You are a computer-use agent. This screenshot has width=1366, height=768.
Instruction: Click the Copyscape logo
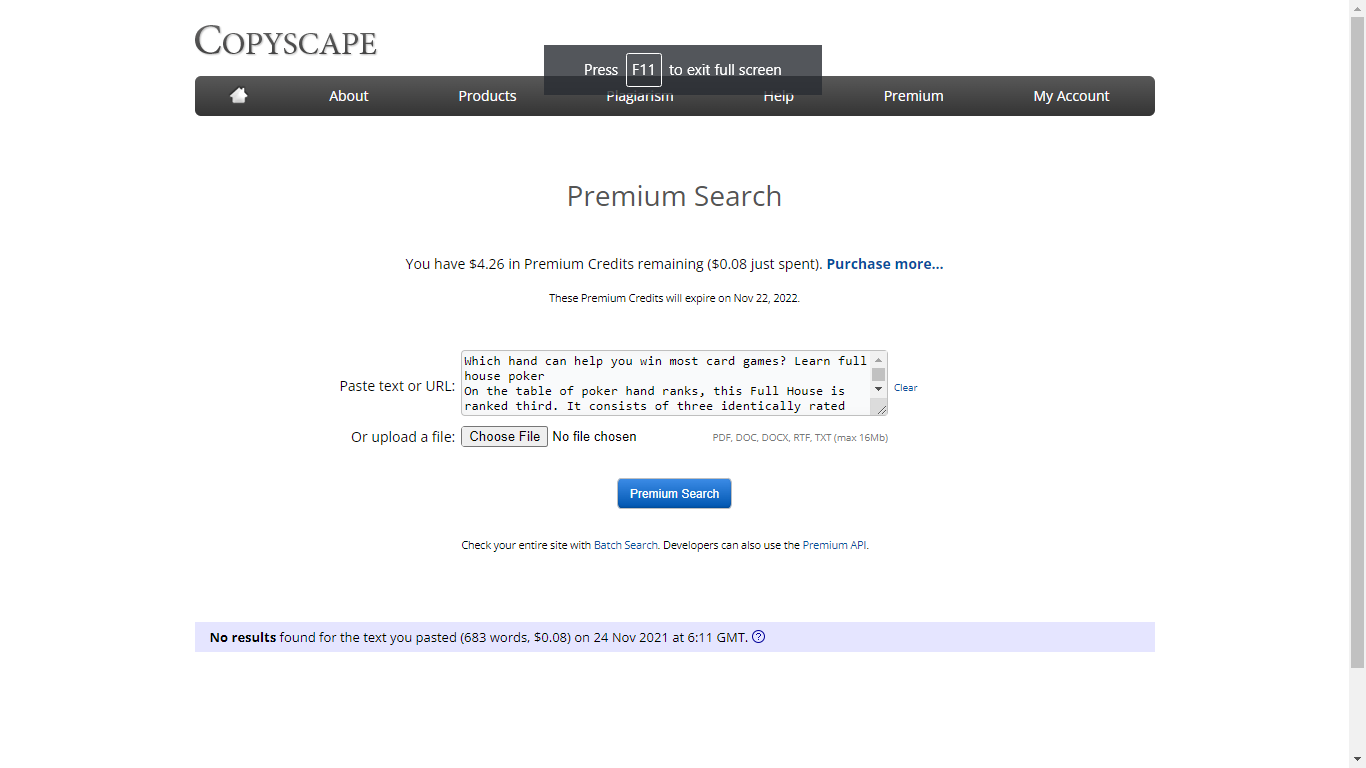click(x=286, y=41)
